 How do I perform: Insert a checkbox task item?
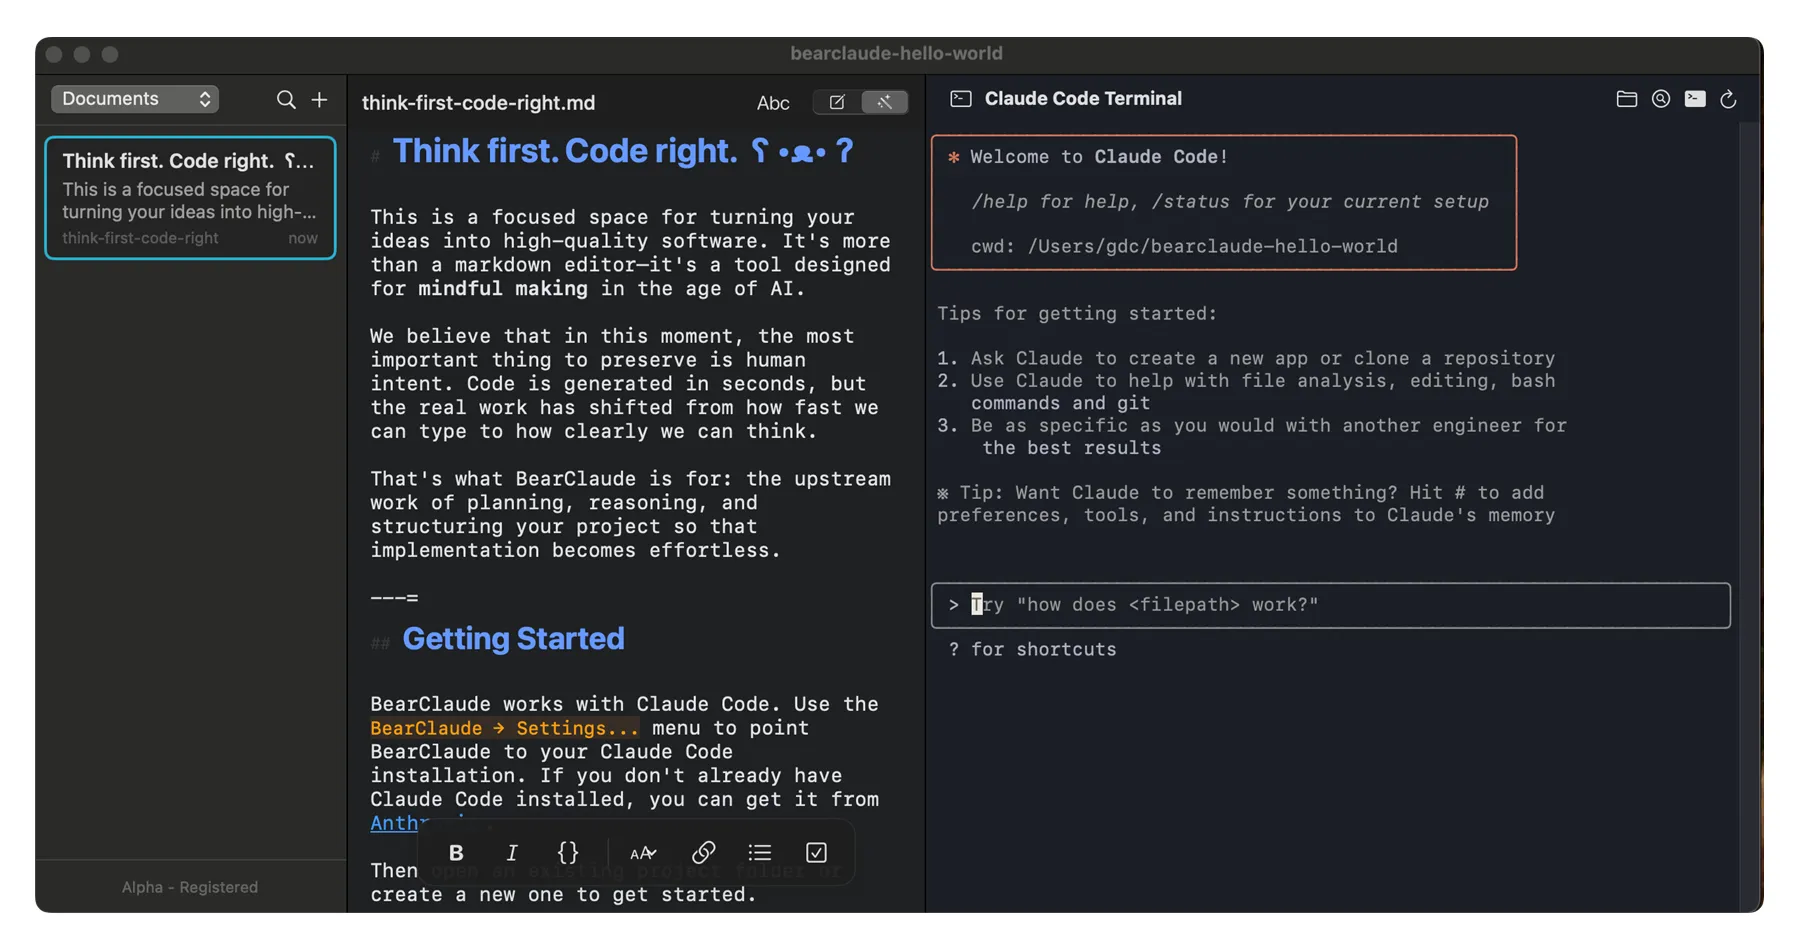coord(816,853)
